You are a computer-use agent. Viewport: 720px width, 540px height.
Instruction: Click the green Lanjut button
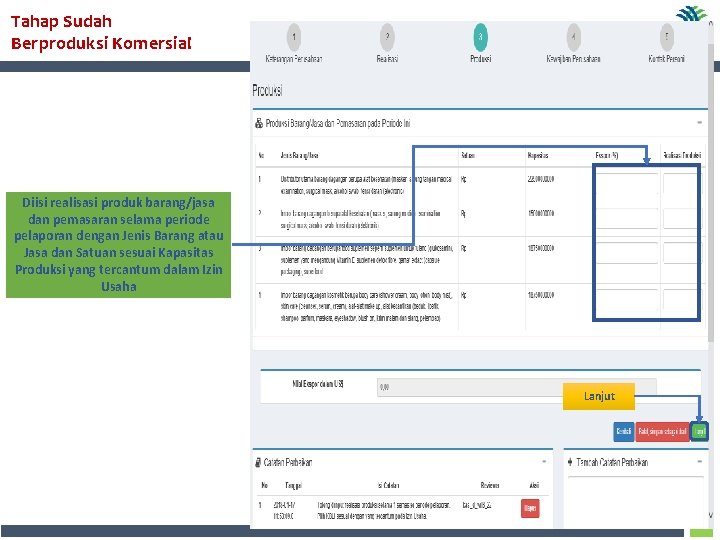(x=699, y=432)
